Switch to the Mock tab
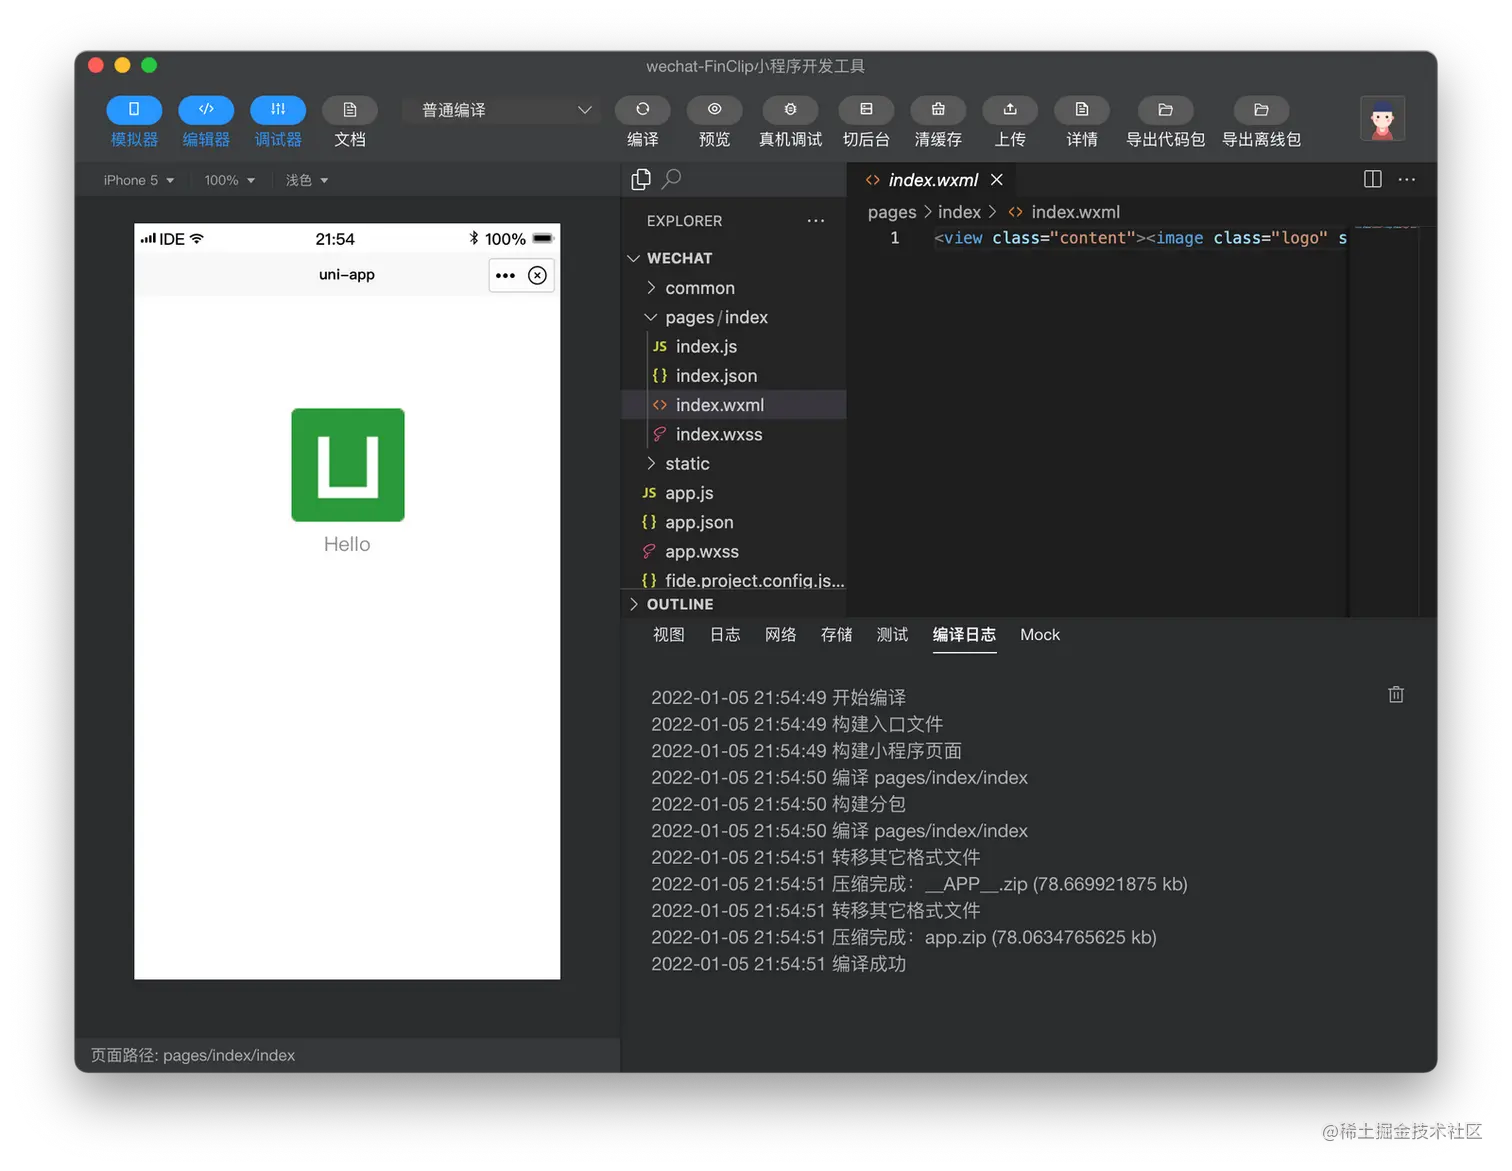Screen dimensions: 1512x1171 click(1040, 635)
